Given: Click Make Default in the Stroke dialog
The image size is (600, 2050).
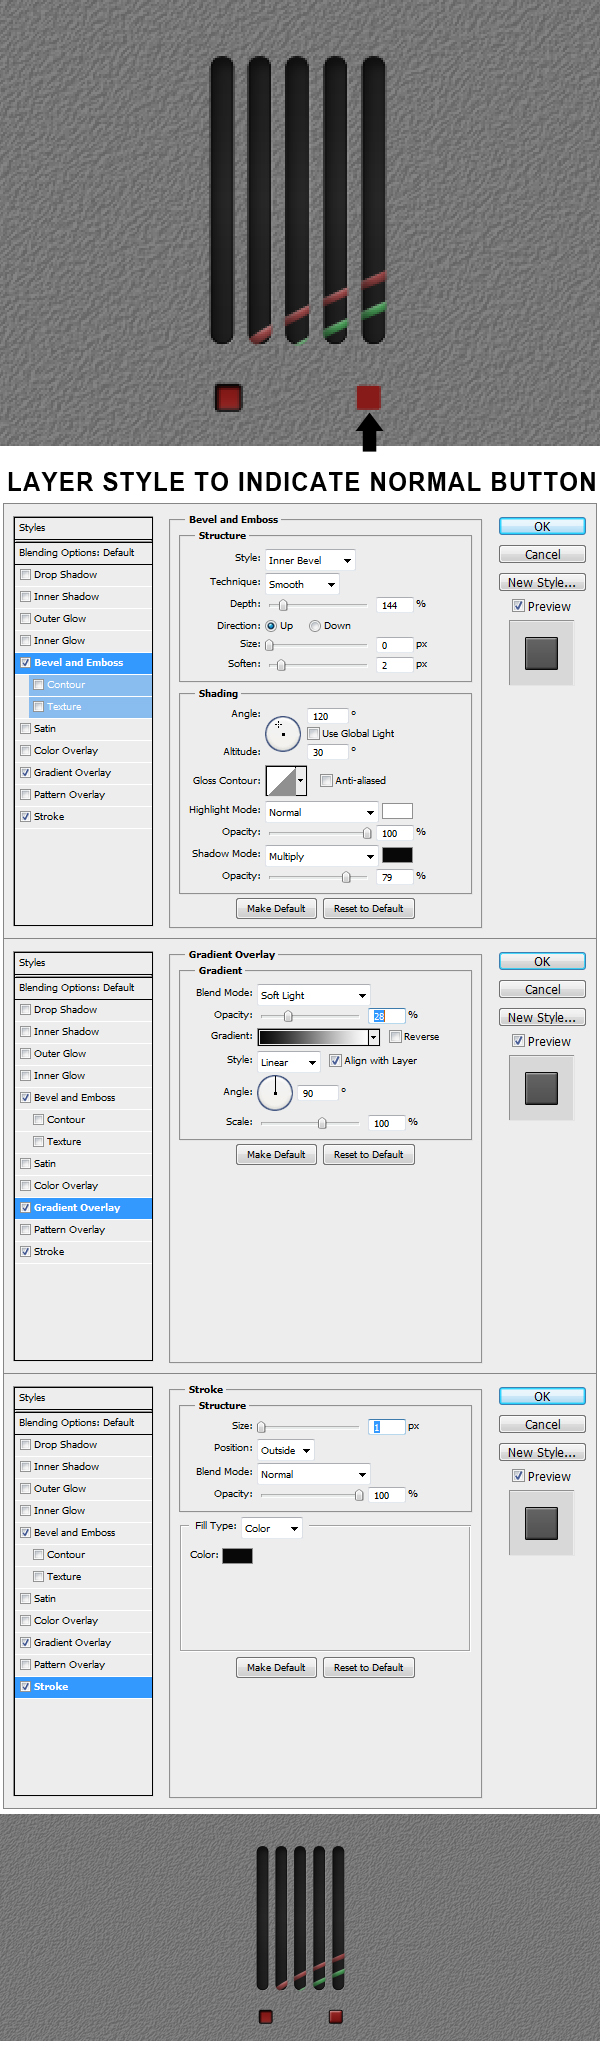Looking at the screenshot, I should [x=276, y=1667].
